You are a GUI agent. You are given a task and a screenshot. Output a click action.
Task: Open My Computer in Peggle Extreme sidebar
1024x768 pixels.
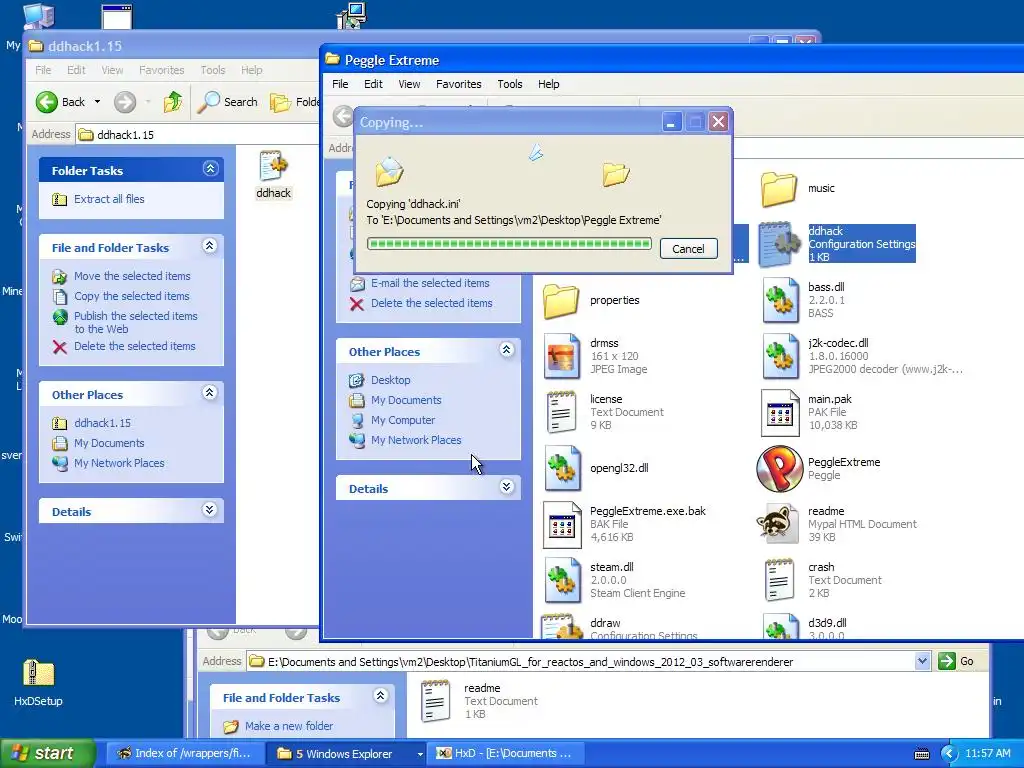403,421
